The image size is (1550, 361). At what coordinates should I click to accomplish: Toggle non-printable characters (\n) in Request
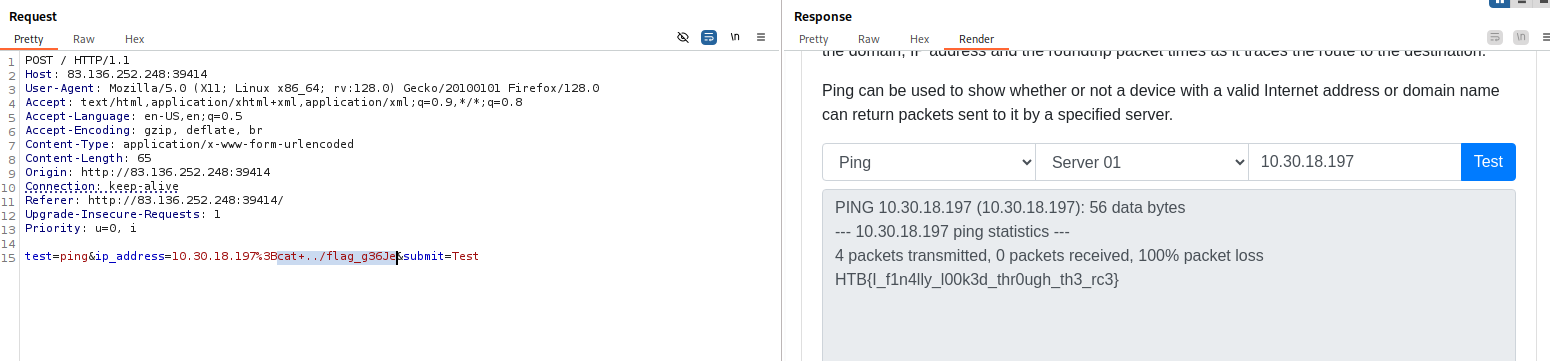click(x=735, y=37)
